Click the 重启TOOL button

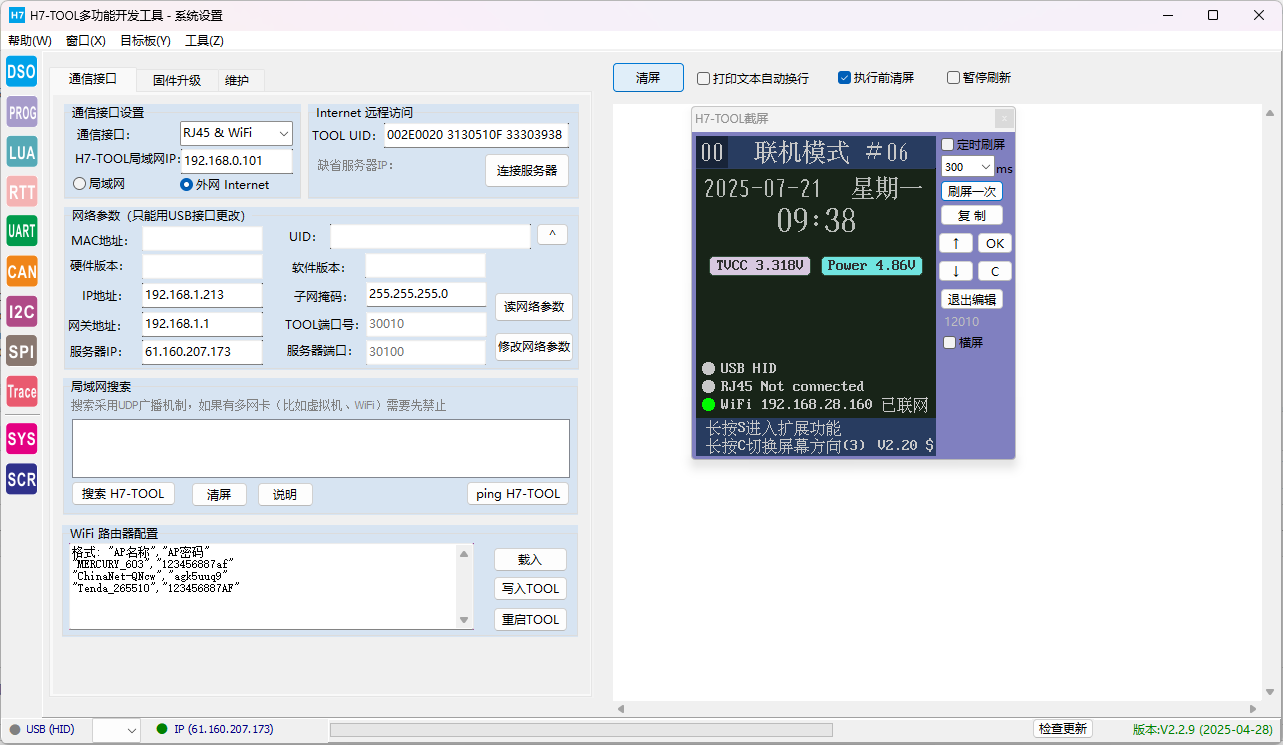pos(530,620)
